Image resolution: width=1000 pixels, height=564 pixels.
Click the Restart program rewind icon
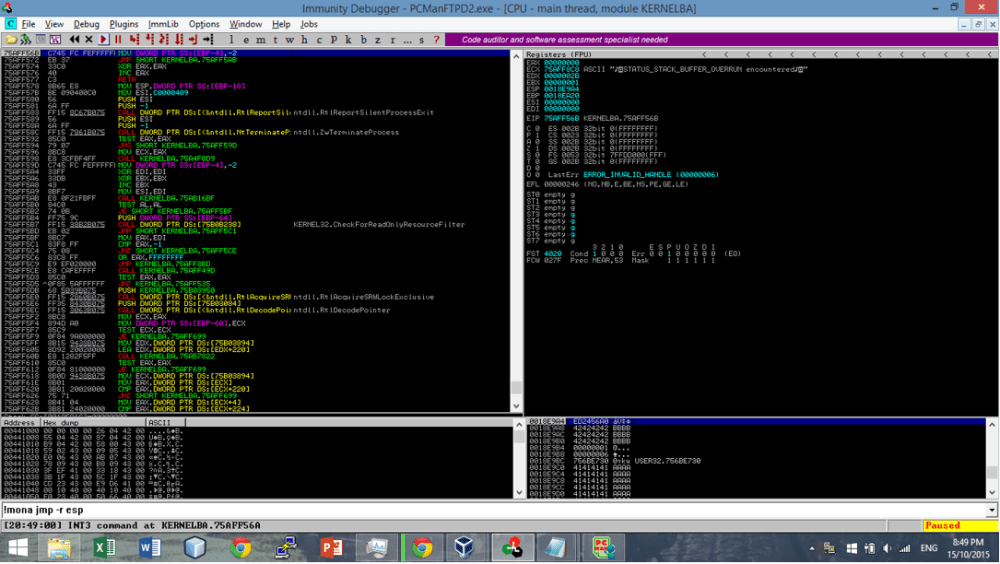[74, 40]
